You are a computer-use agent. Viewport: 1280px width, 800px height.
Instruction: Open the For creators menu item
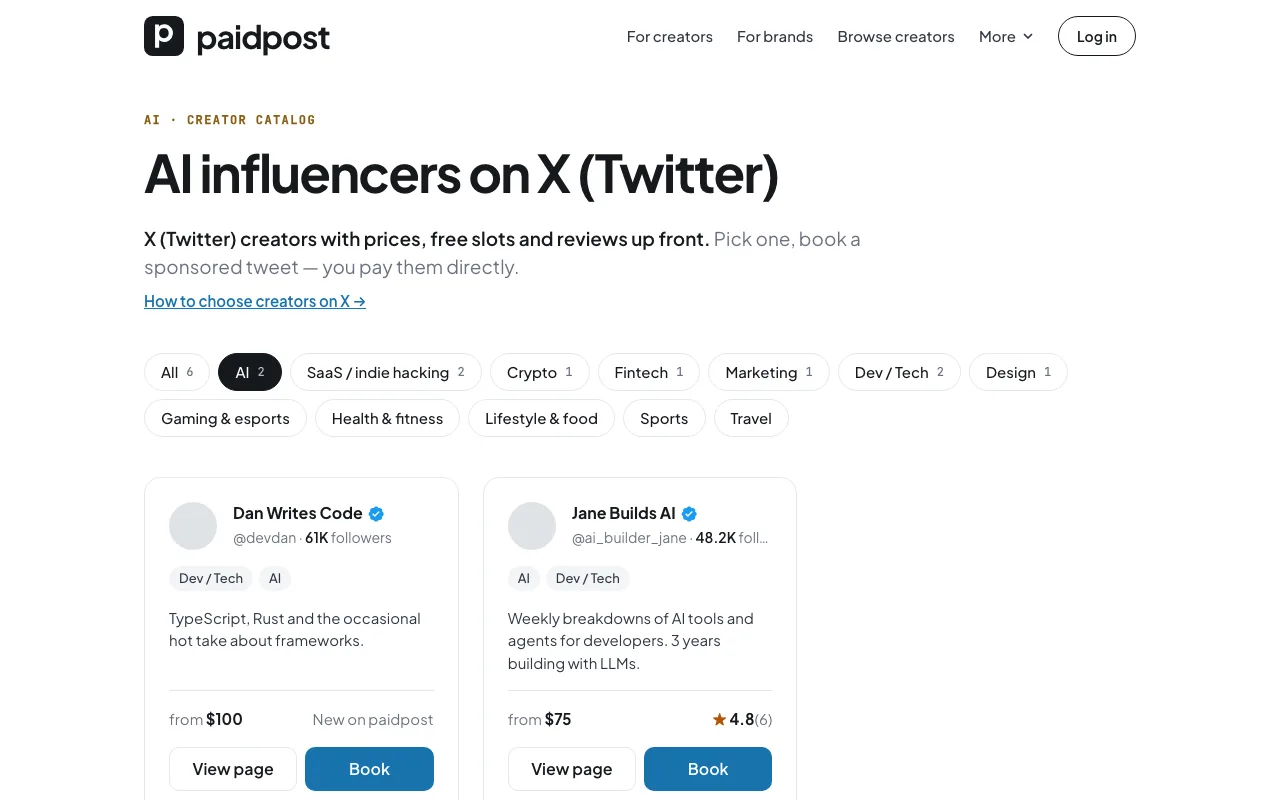click(670, 37)
